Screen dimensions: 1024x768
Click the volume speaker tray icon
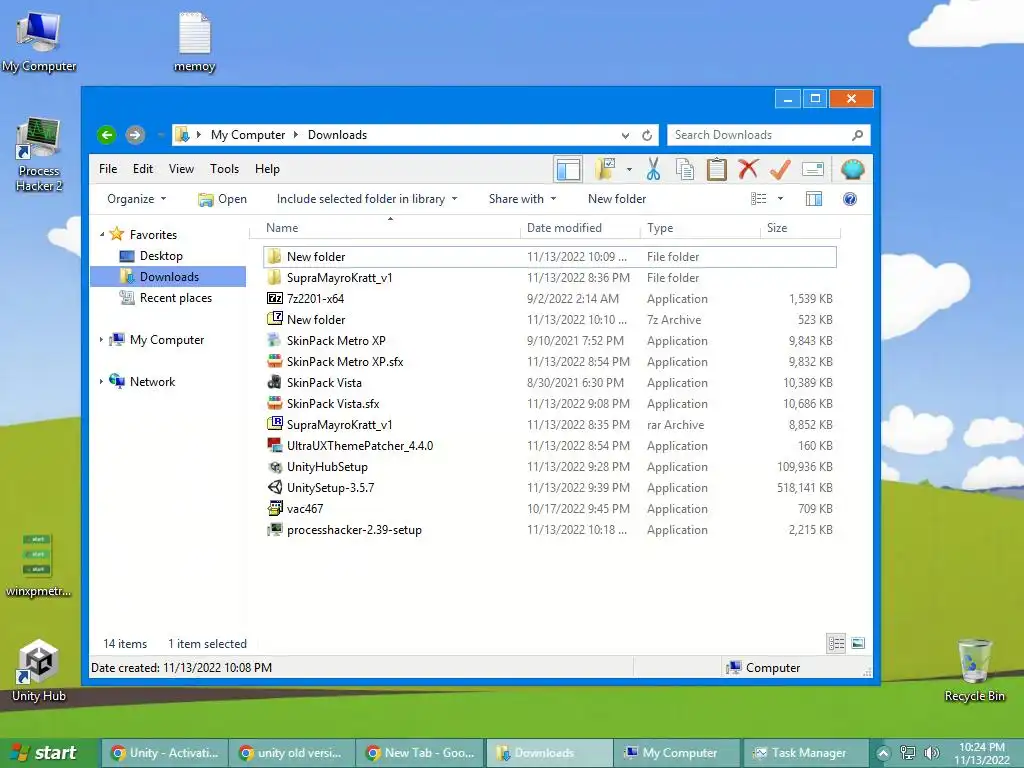coord(931,753)
